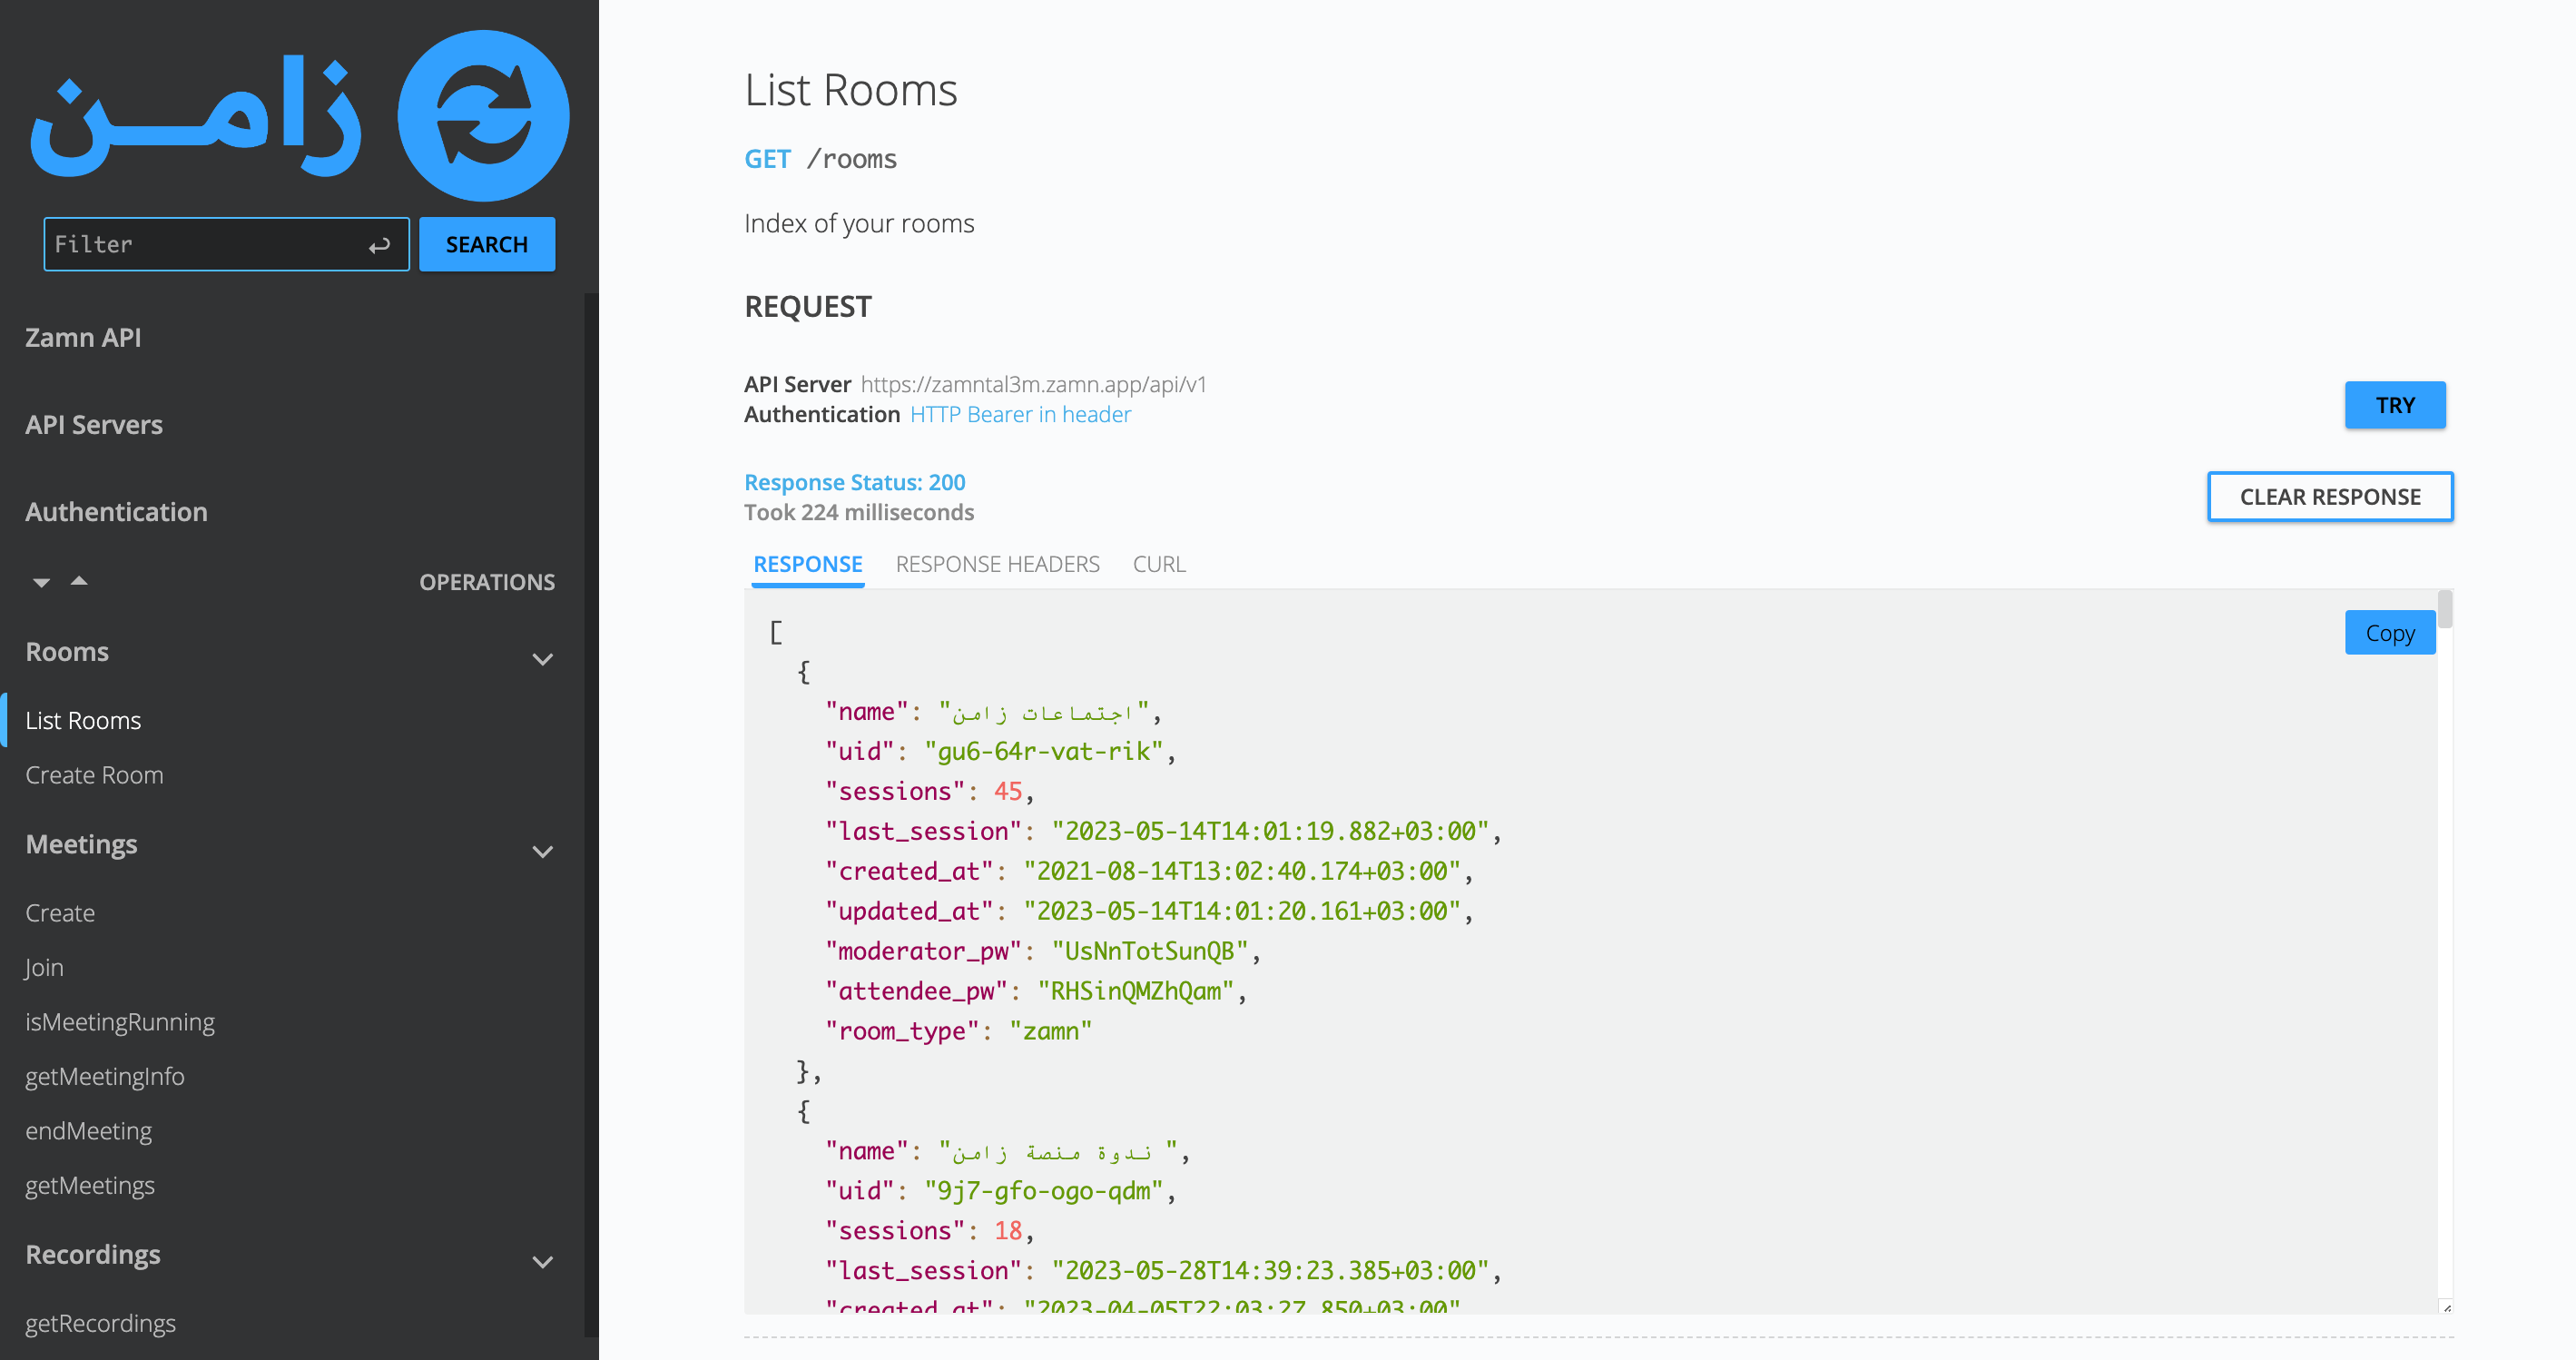This screenshot has height=1360, width=2576.
Task: Select Create Room operation
Action: tap(94, 775)
